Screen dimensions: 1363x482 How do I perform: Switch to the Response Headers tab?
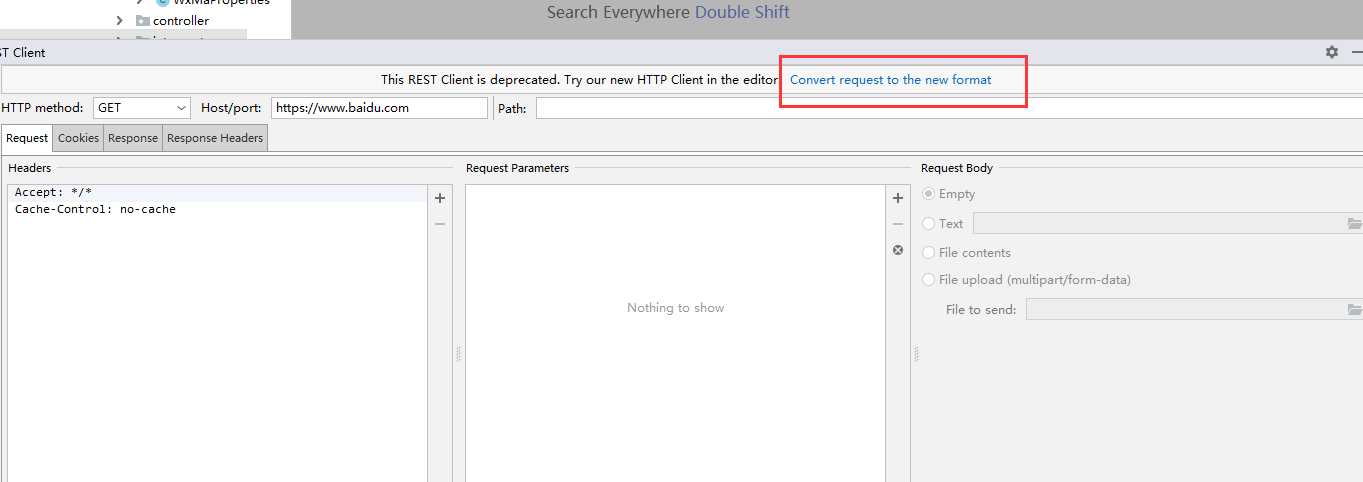pos(215,138)
